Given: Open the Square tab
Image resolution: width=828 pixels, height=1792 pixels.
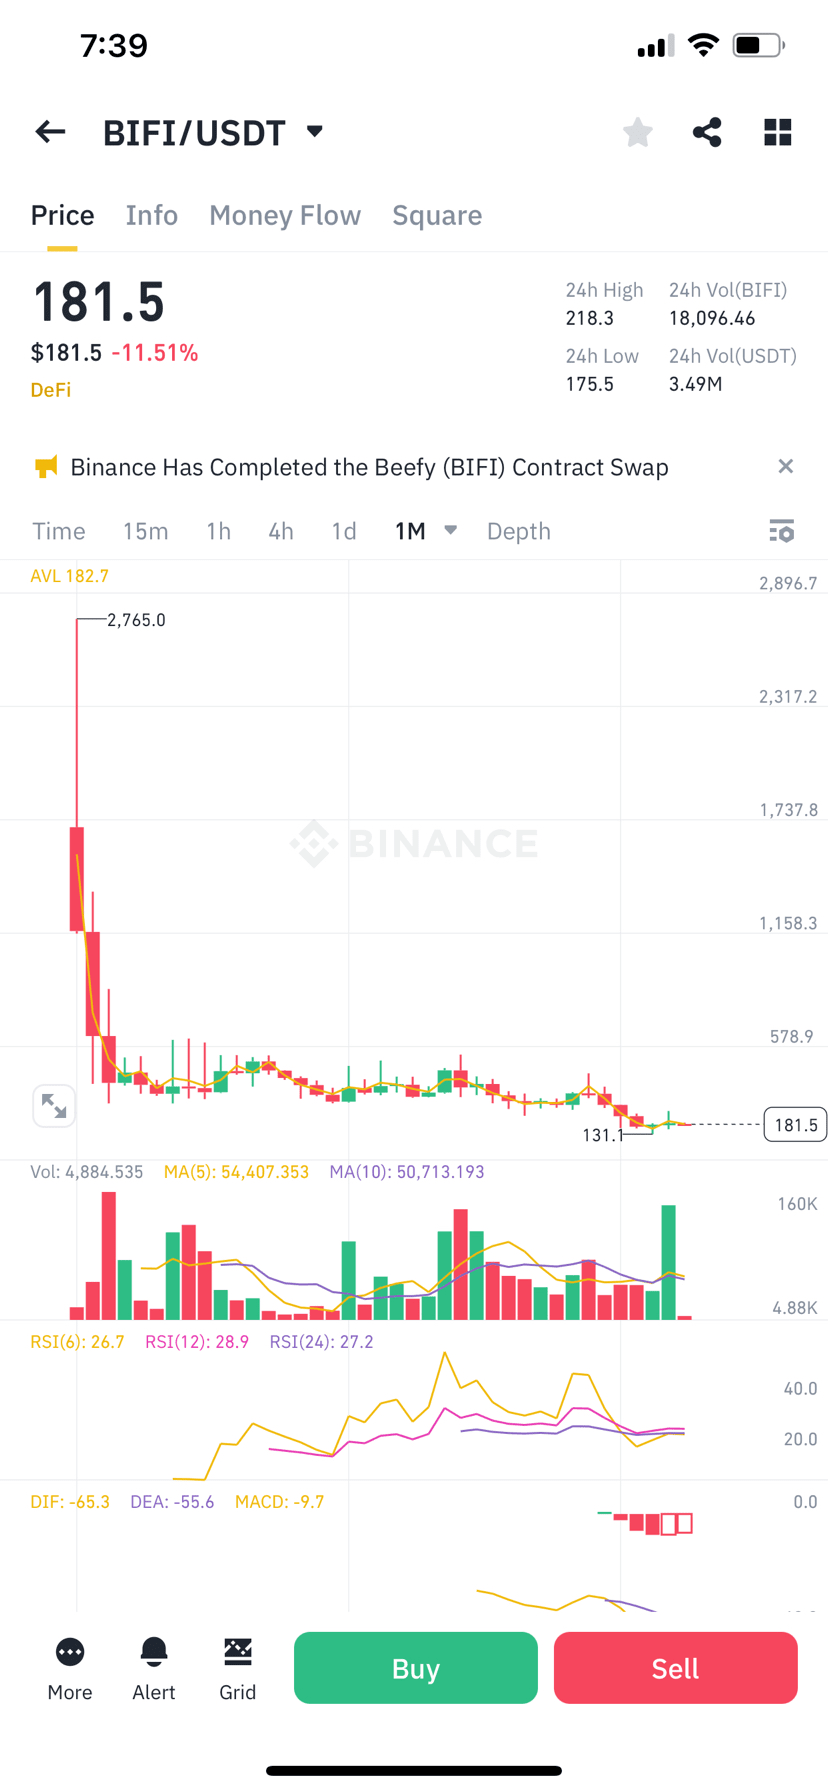Looking at the screenshot, I should tap(437, 215).
